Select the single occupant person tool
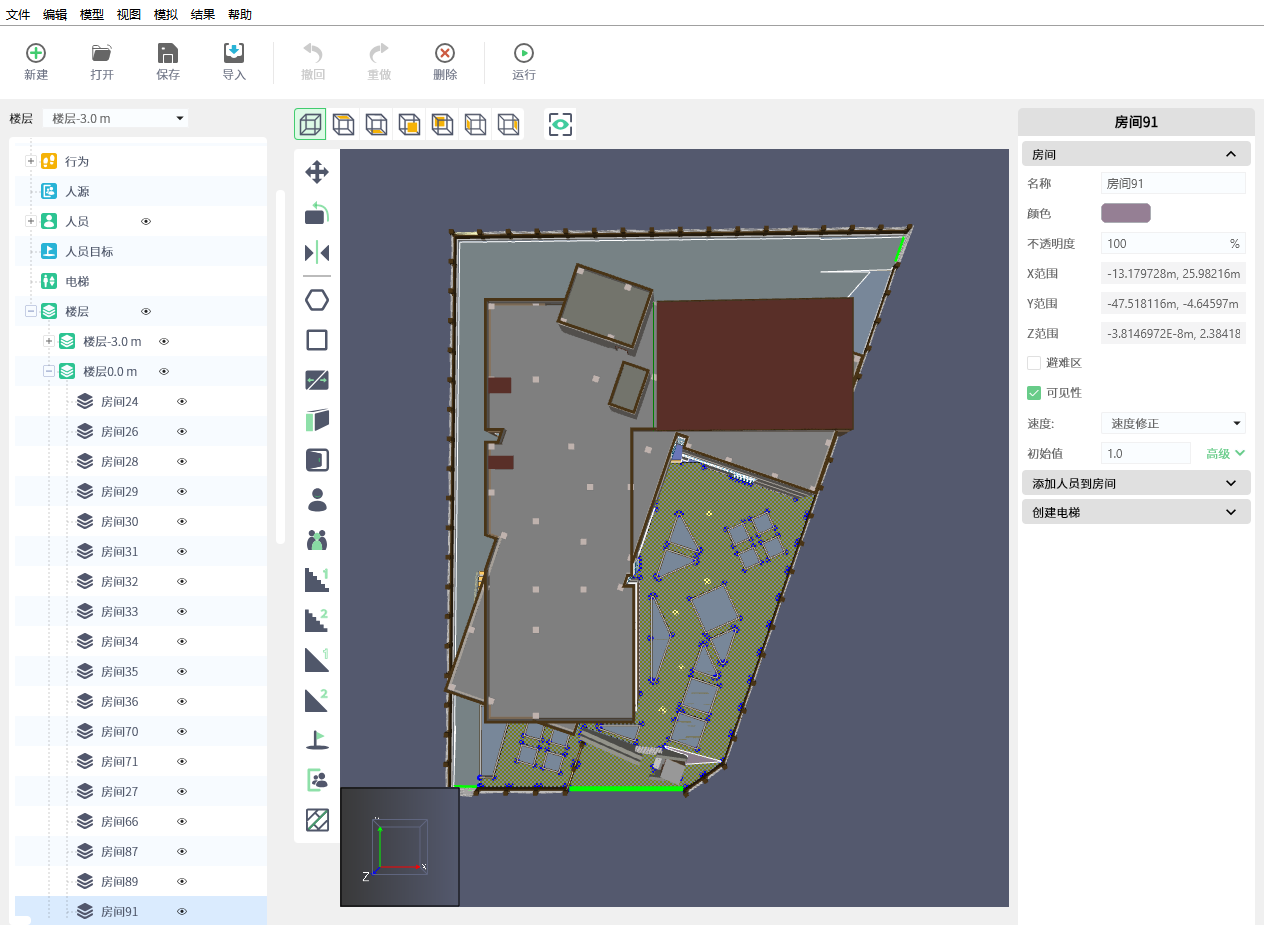The width and height of the screenshot is (1264, 925). pyautogui.click(x=317, y=500)
